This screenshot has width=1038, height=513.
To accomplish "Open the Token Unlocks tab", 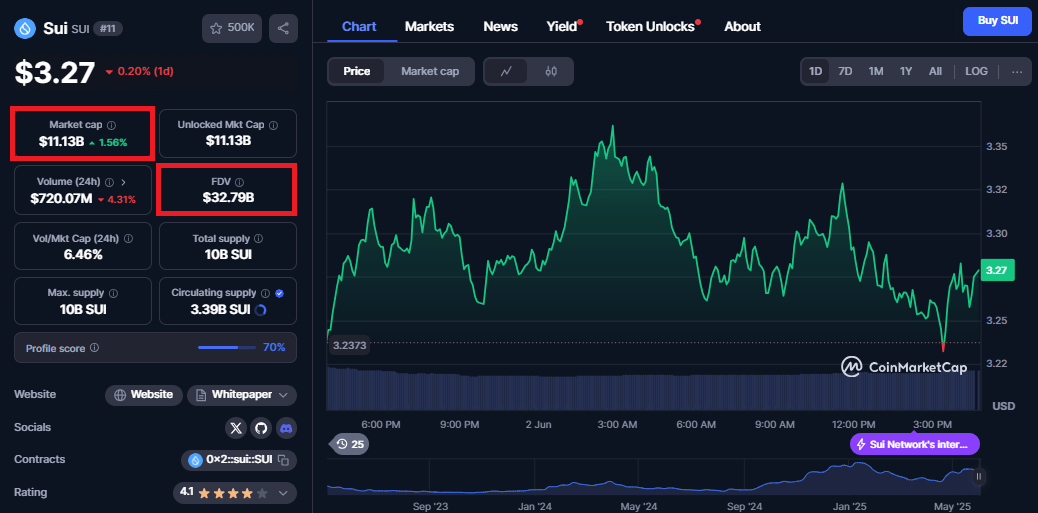I will pos(650,26).
